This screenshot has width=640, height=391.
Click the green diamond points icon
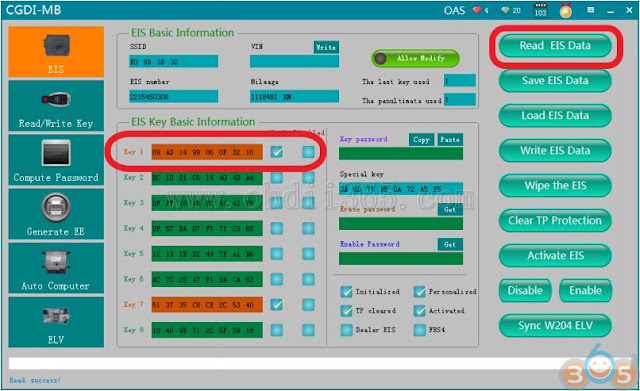pyautogui.click(x=505, y=10)
